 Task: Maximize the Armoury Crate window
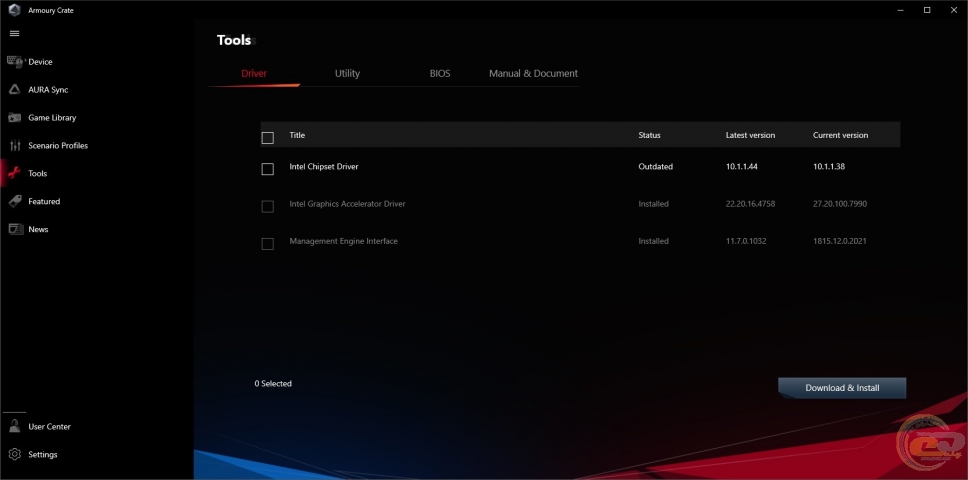(x=927, y=10)
